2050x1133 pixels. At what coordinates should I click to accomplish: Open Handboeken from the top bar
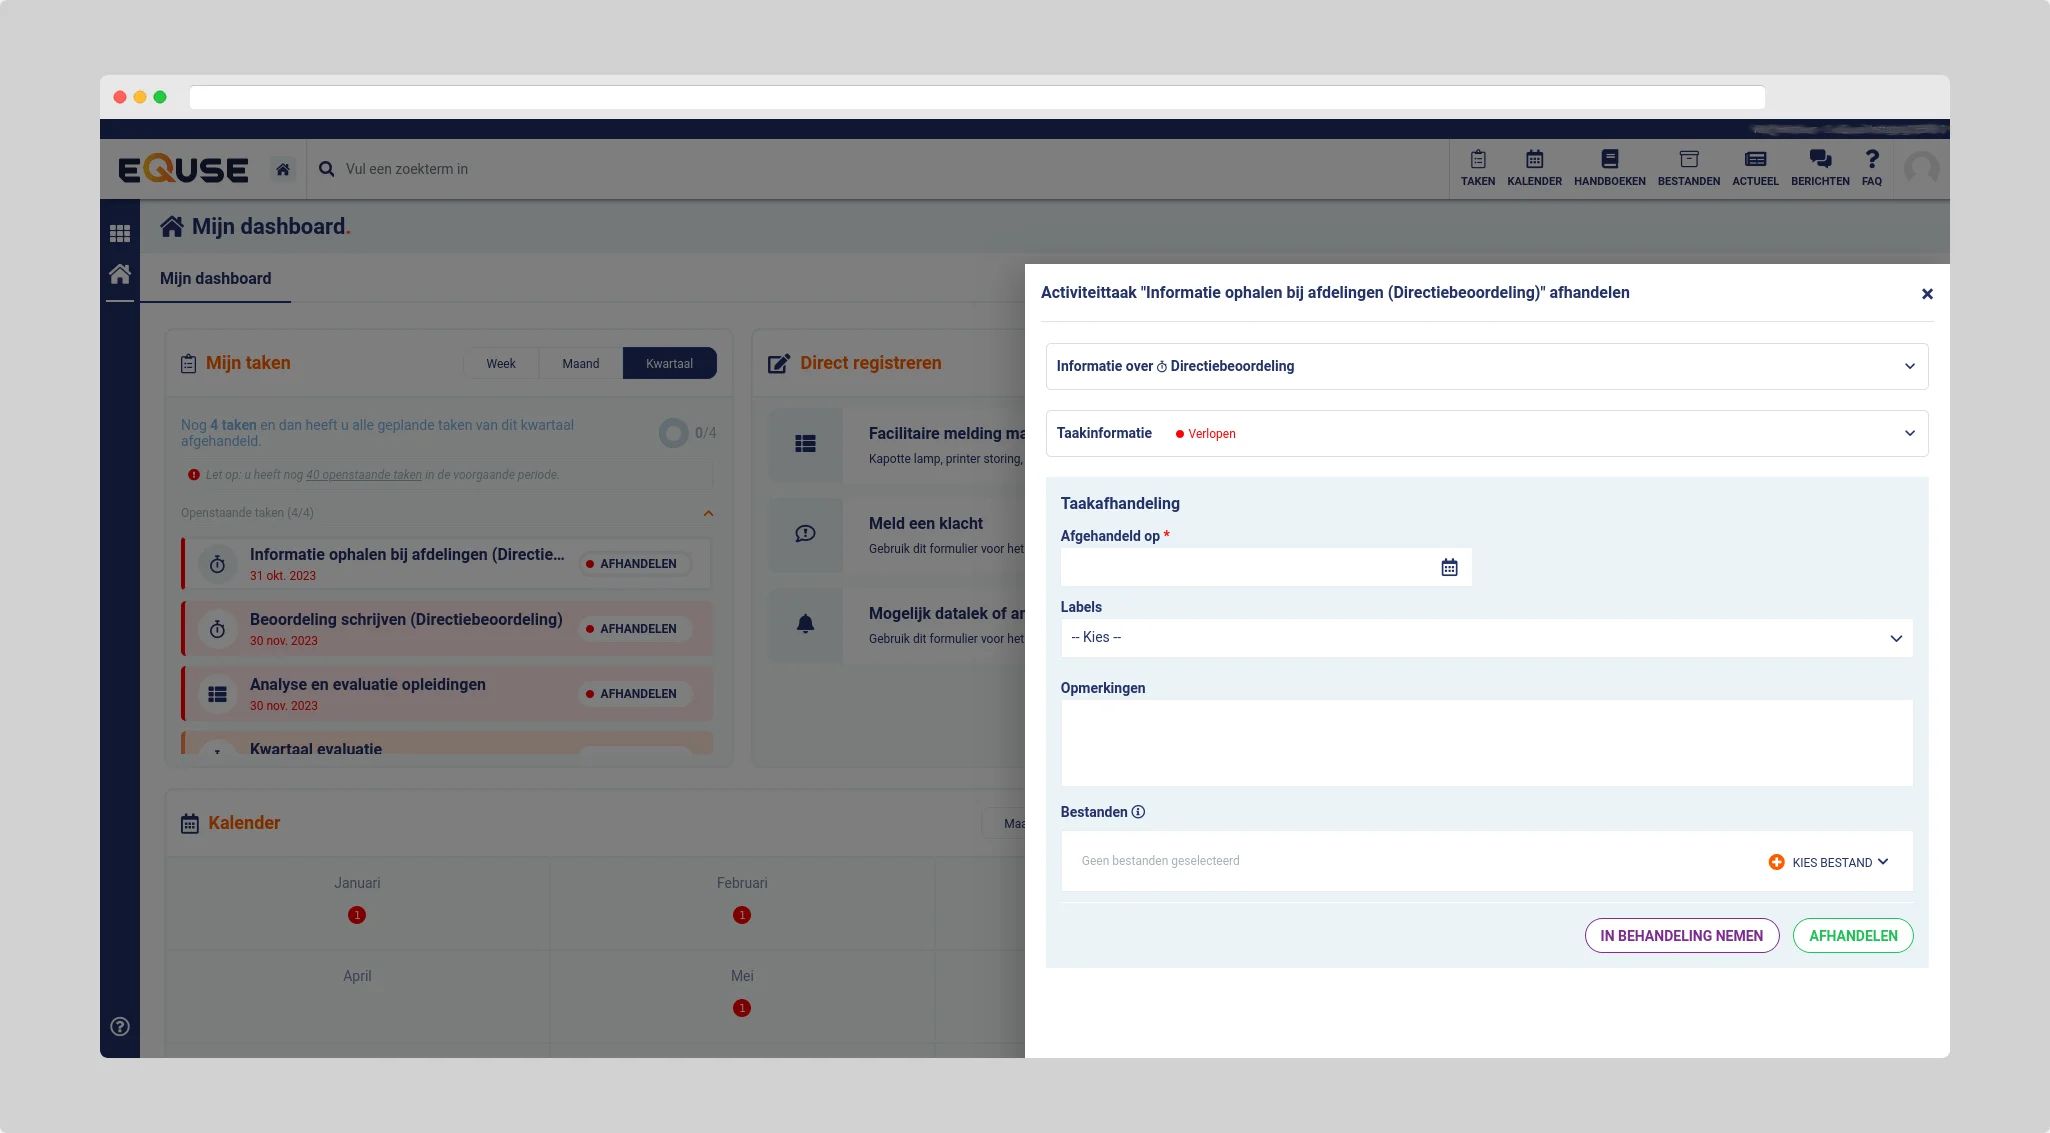click(1609, 167)
